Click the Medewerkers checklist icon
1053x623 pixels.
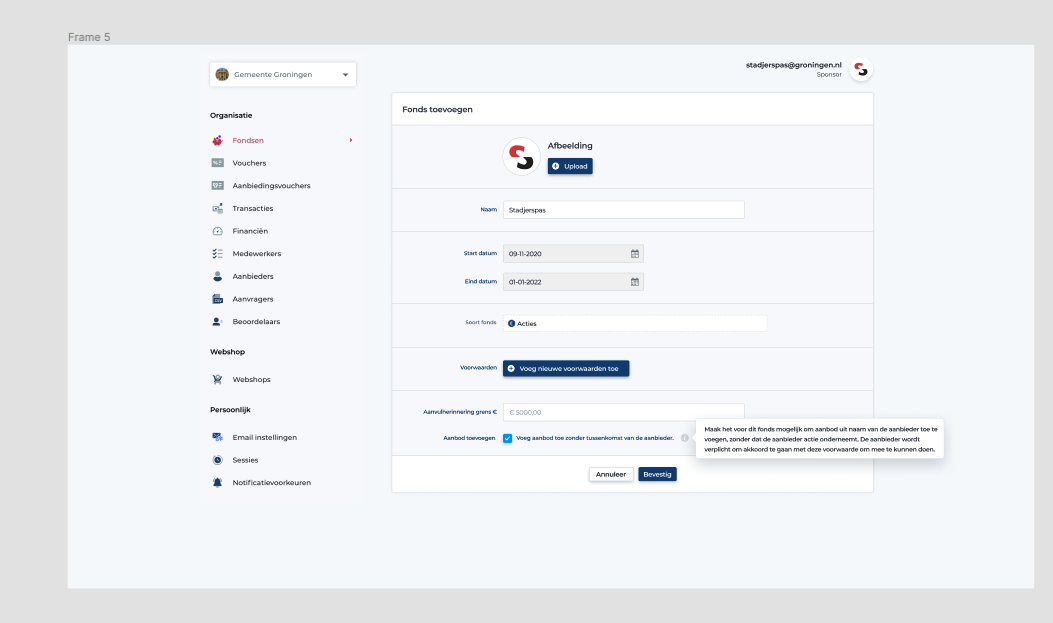click(x=218, y=254)
